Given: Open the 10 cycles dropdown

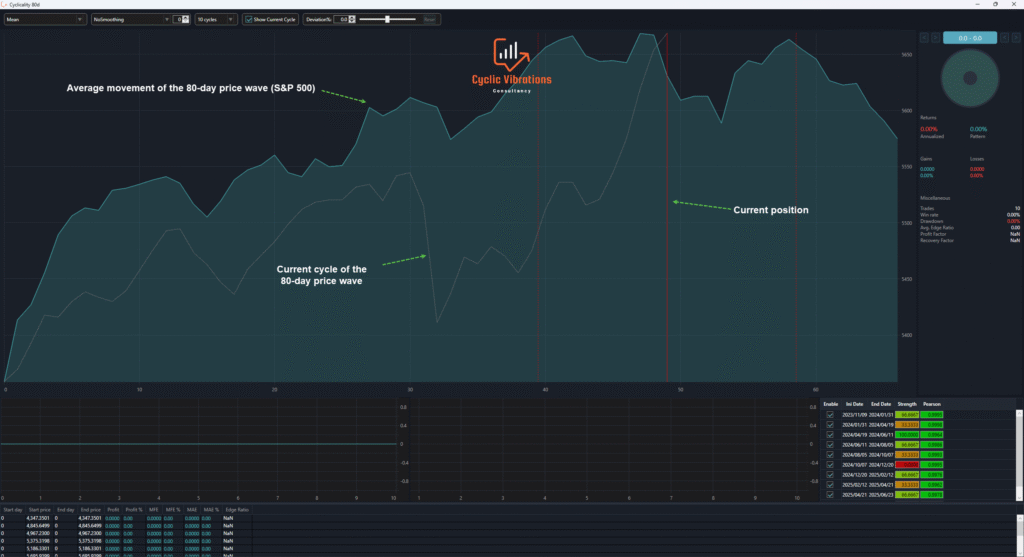Looking at the screenshot, I should 214,19.
